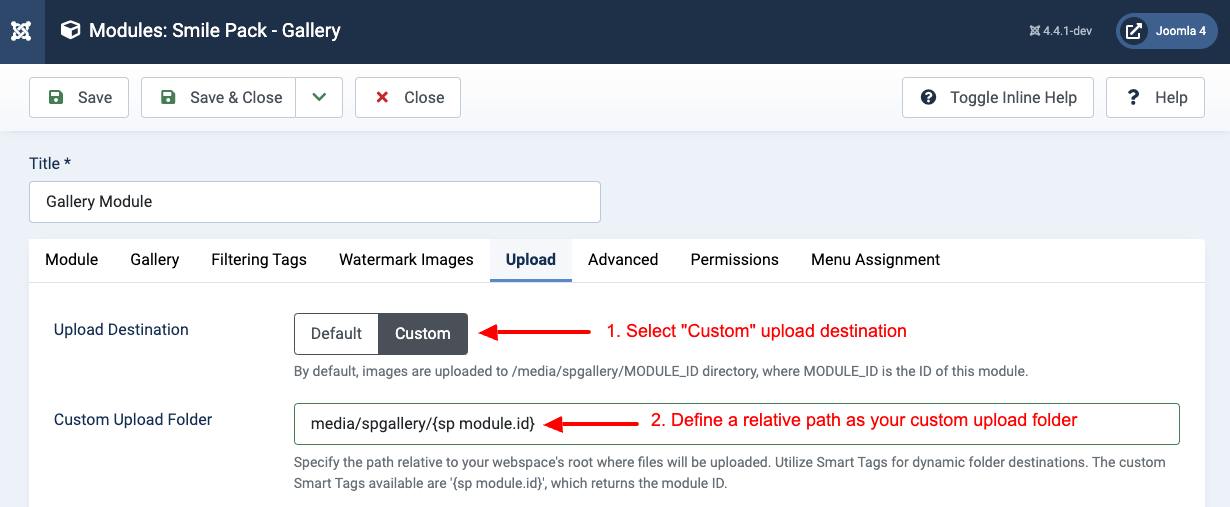Open the Filtering Tags tab
Image resolution: width=1230 pixels, height=507 pixels.
(x=259, y=259)
